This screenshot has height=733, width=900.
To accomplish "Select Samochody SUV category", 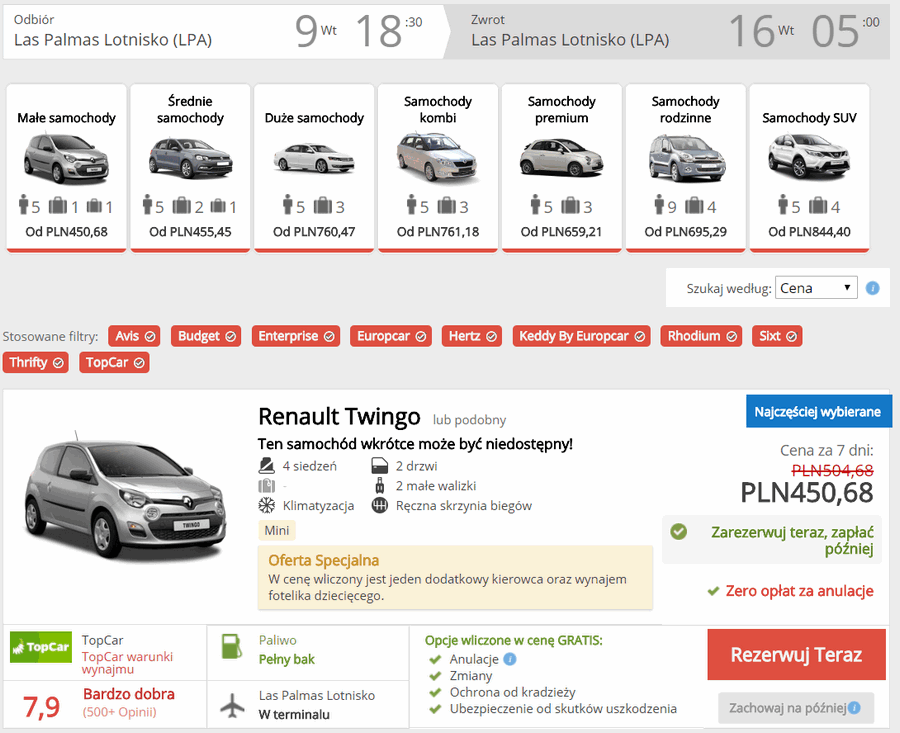I will click(809, 168).
